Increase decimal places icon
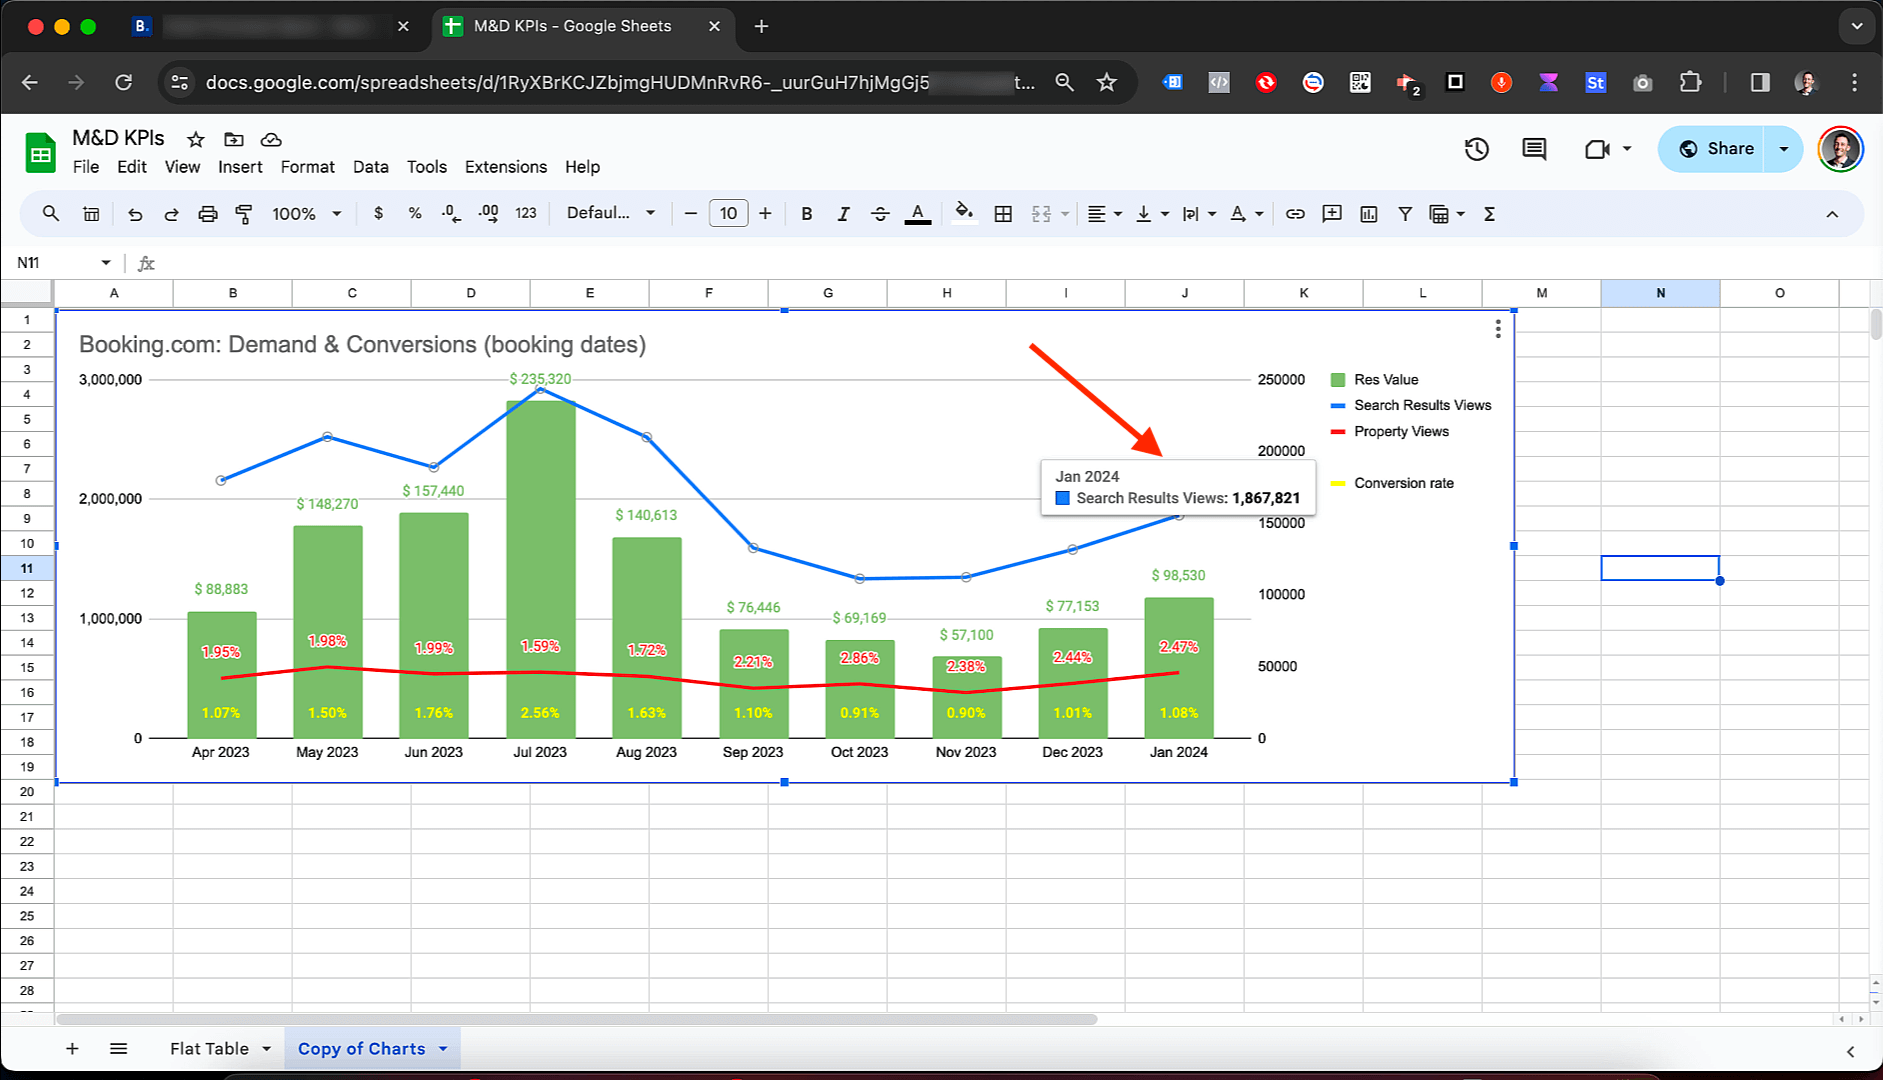1883x1080 pixels. coord(488,213)
